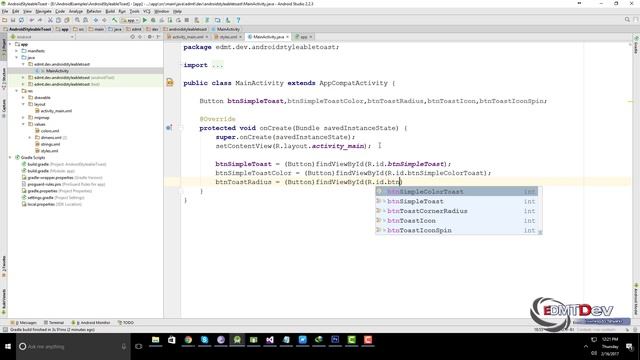Click the Task View taskbar icon
The image size is (640, 360).
click(139, 347)
